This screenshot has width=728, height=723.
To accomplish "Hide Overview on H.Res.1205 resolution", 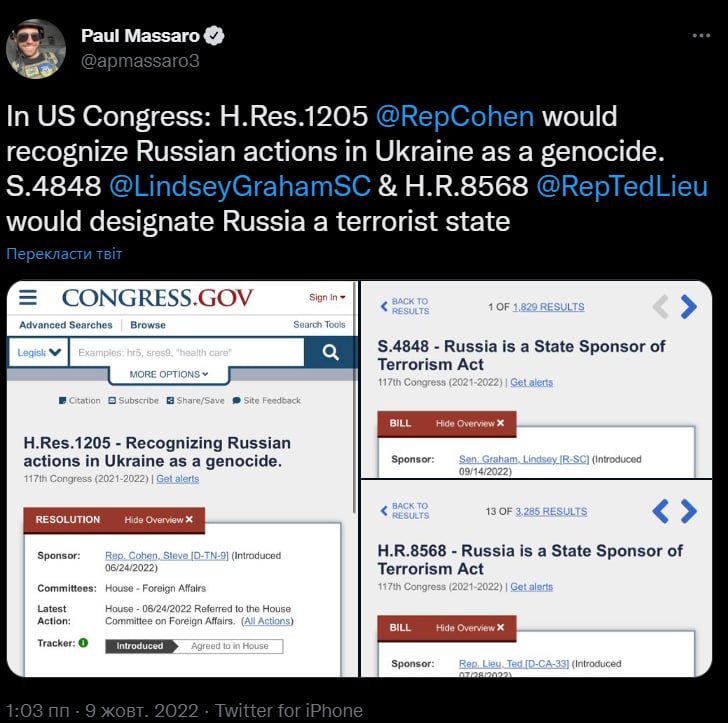I will (160, 520).
